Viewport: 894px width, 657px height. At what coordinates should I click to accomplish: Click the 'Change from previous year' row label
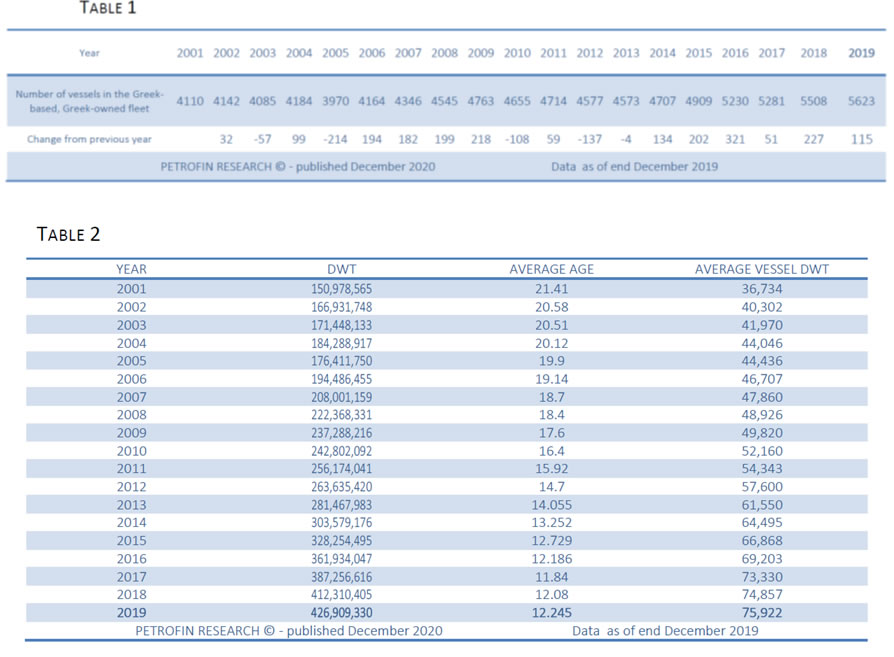coord(90,139)
